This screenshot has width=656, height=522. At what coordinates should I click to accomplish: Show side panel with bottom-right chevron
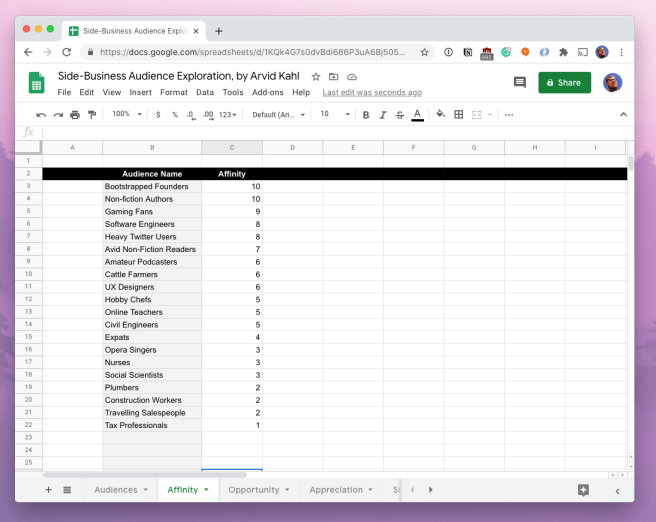point(618,491)
